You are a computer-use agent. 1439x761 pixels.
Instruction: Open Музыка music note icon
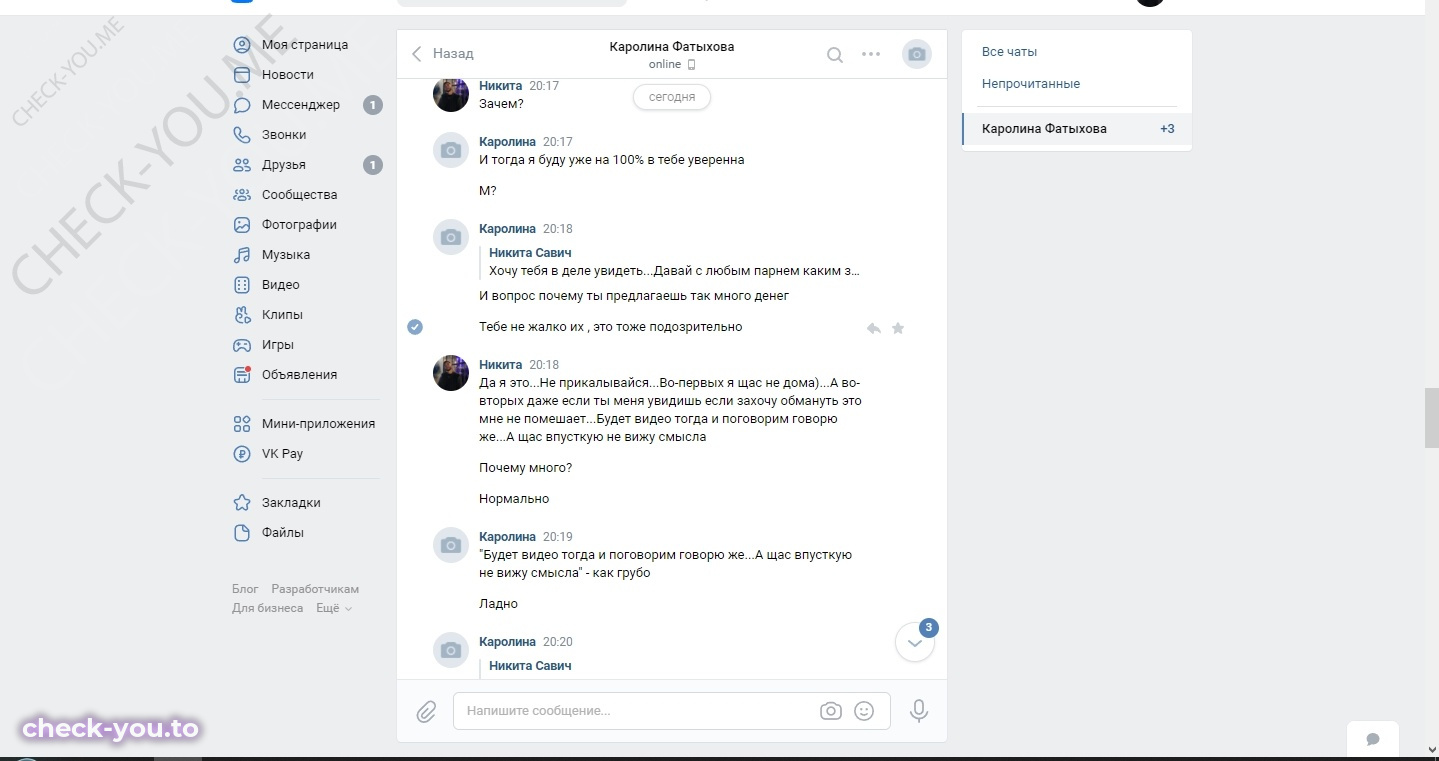pyautogui.click(x=242, y=255)
